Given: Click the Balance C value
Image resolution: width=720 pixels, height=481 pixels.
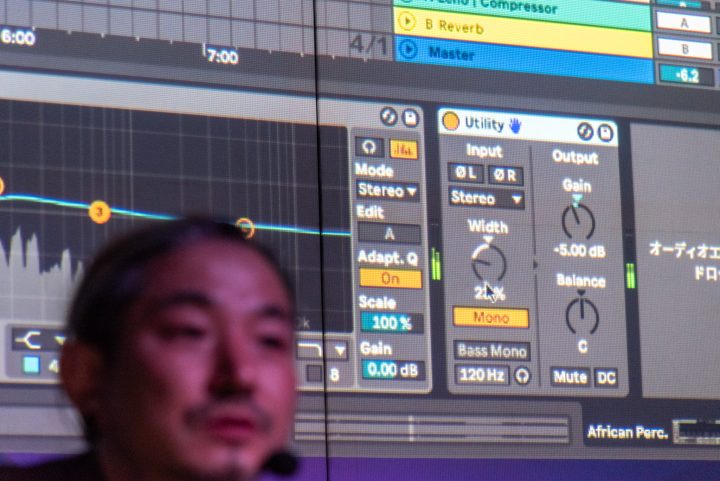Looking at the screenshot, I should click(x=583, y=347).
